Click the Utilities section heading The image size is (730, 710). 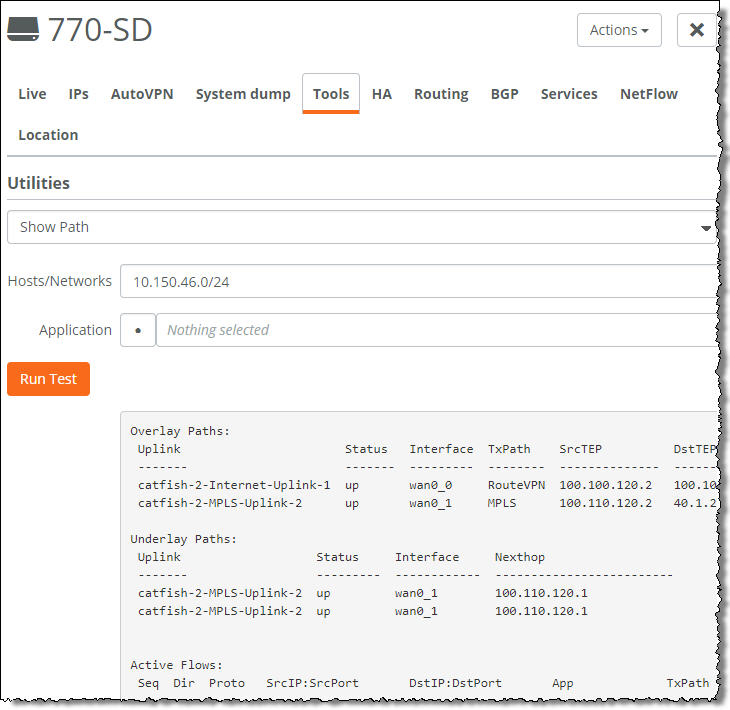[x=39, y=183]
